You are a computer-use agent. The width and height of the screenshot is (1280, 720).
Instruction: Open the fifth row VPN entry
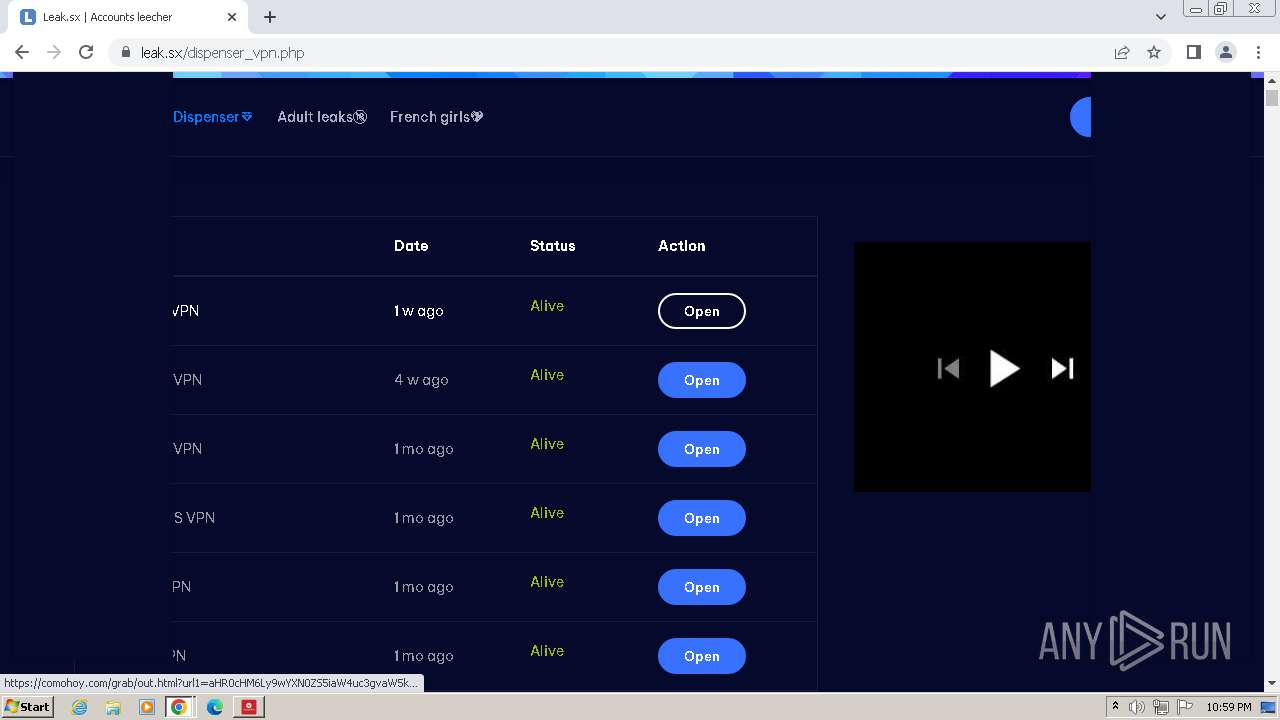(701, 587)
